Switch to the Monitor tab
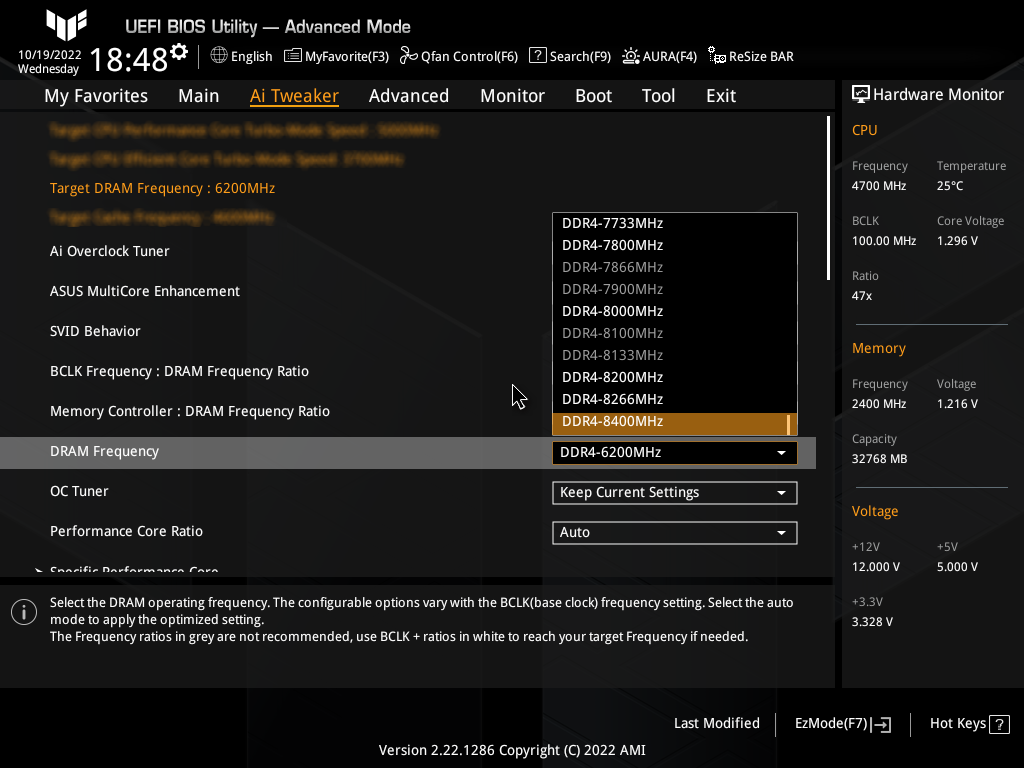Viewport: 1024px width, 768px height. point(512,95)
